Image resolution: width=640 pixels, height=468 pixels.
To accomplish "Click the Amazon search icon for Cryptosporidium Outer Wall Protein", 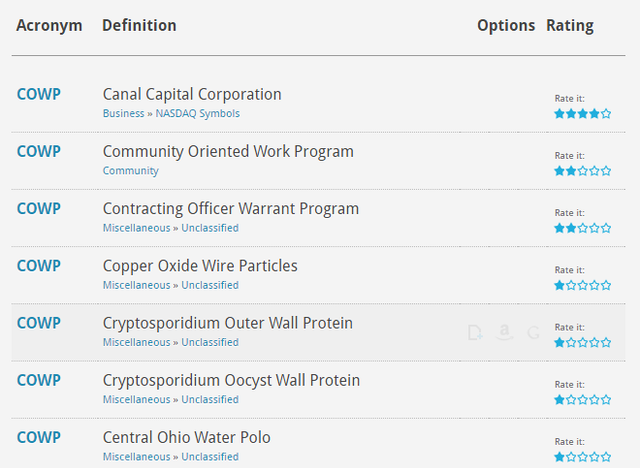I will 505,332.
